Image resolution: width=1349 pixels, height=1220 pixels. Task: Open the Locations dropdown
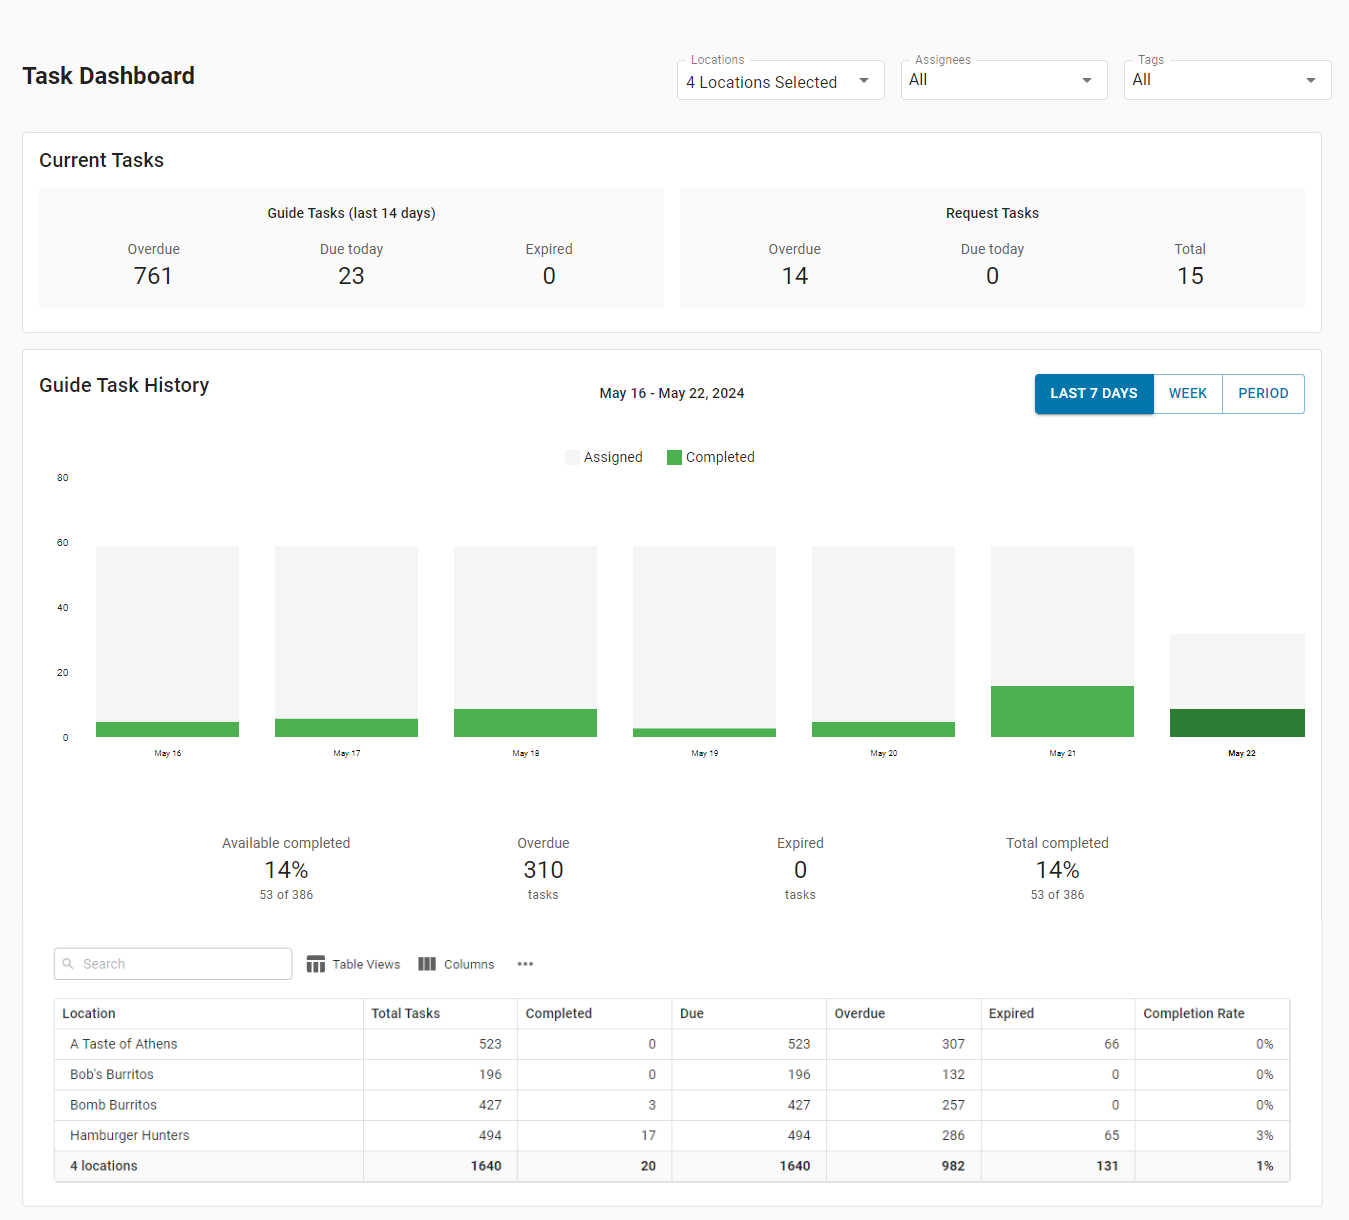[x=781, y=80]
